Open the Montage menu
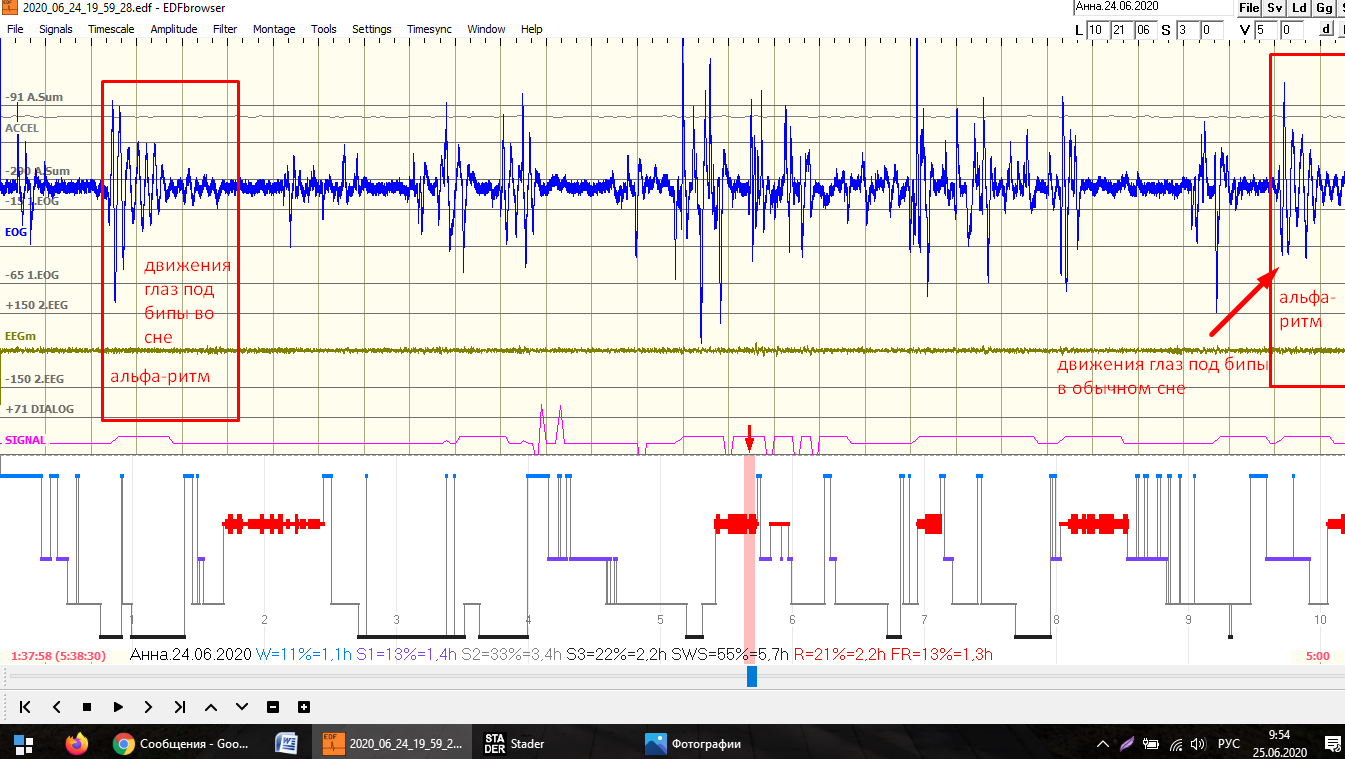This screenshot has height=759, width=1345. (274, 29)
